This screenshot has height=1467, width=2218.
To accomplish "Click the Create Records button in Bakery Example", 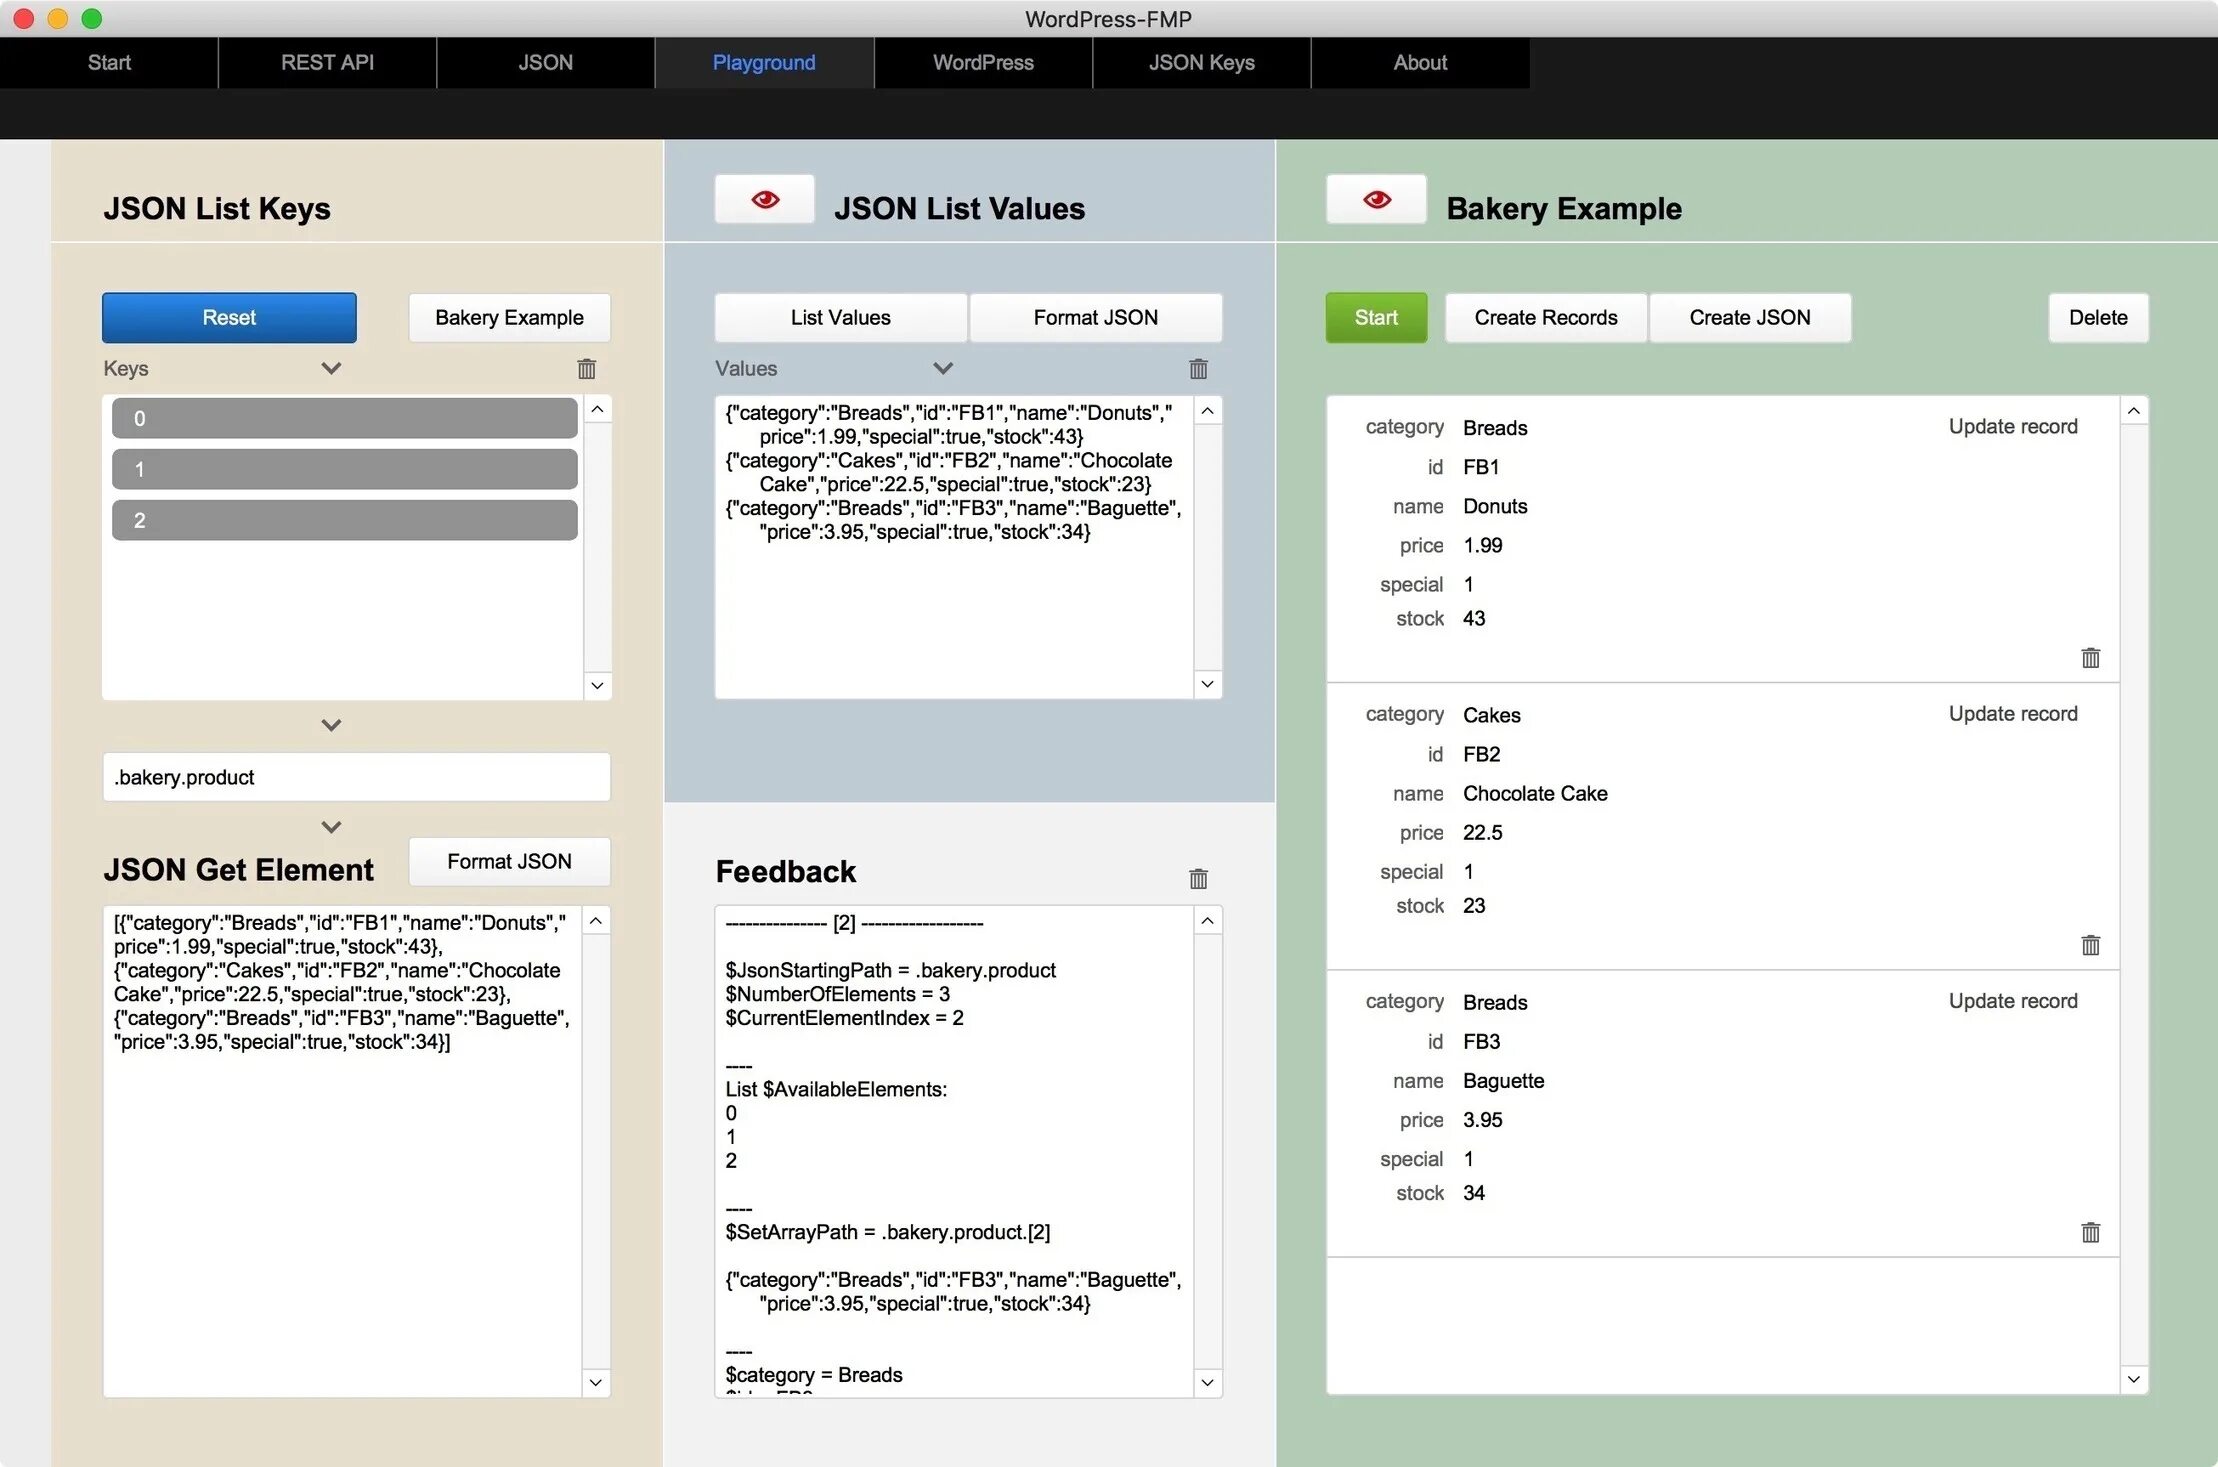I will click(x=1544, y=318).
